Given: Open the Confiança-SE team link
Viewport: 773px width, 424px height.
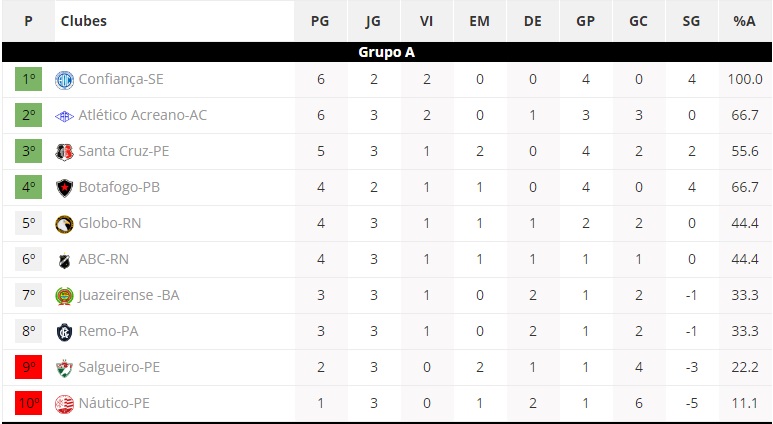Looking at the screenshot, I should (121, 79).
